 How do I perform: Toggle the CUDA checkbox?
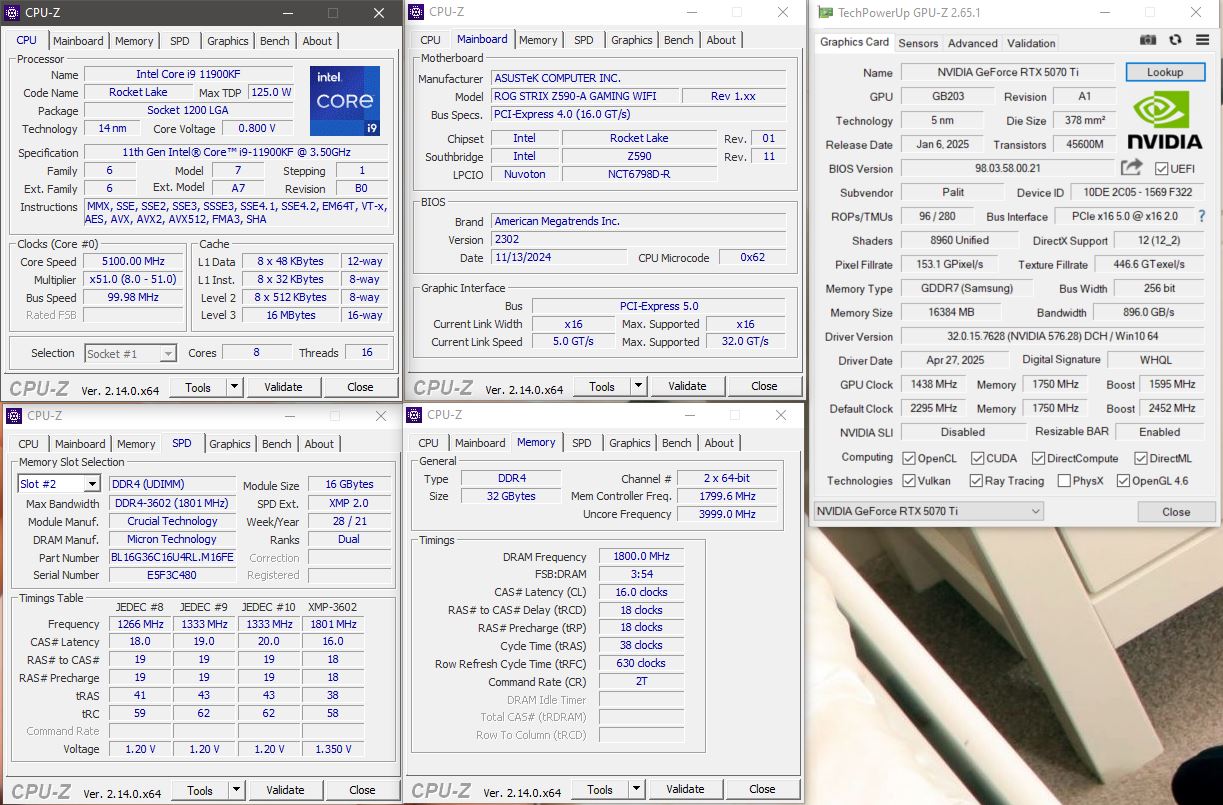(977, 458)
